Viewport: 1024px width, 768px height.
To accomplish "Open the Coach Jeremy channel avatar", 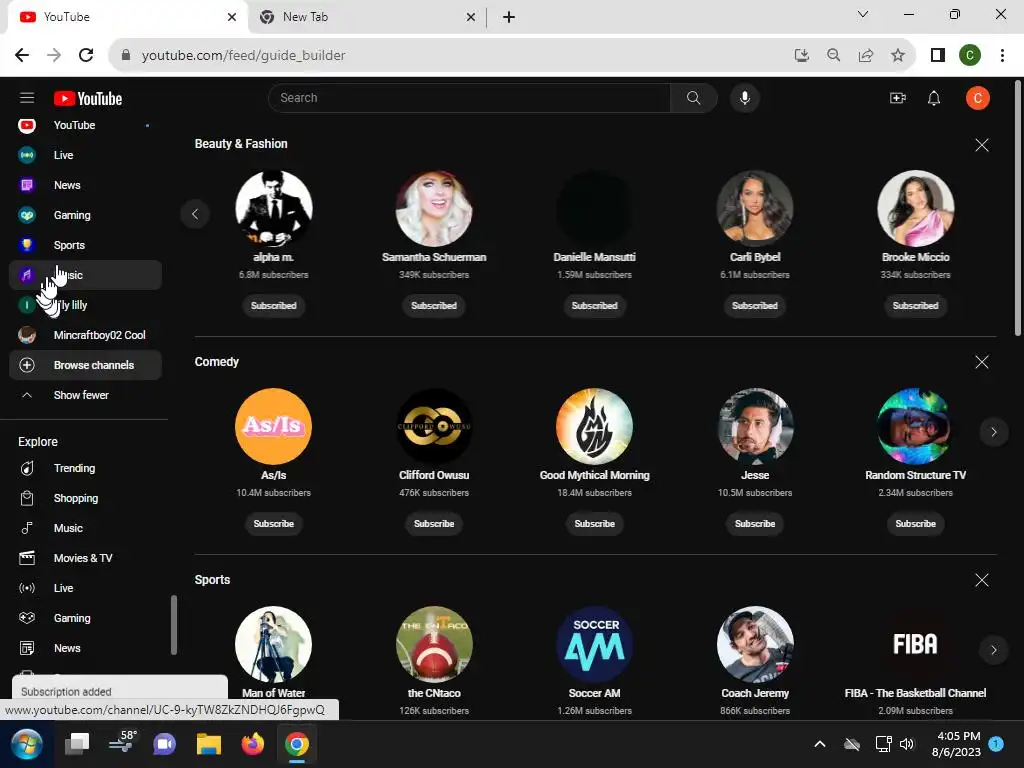I will (x=755, y=645).
